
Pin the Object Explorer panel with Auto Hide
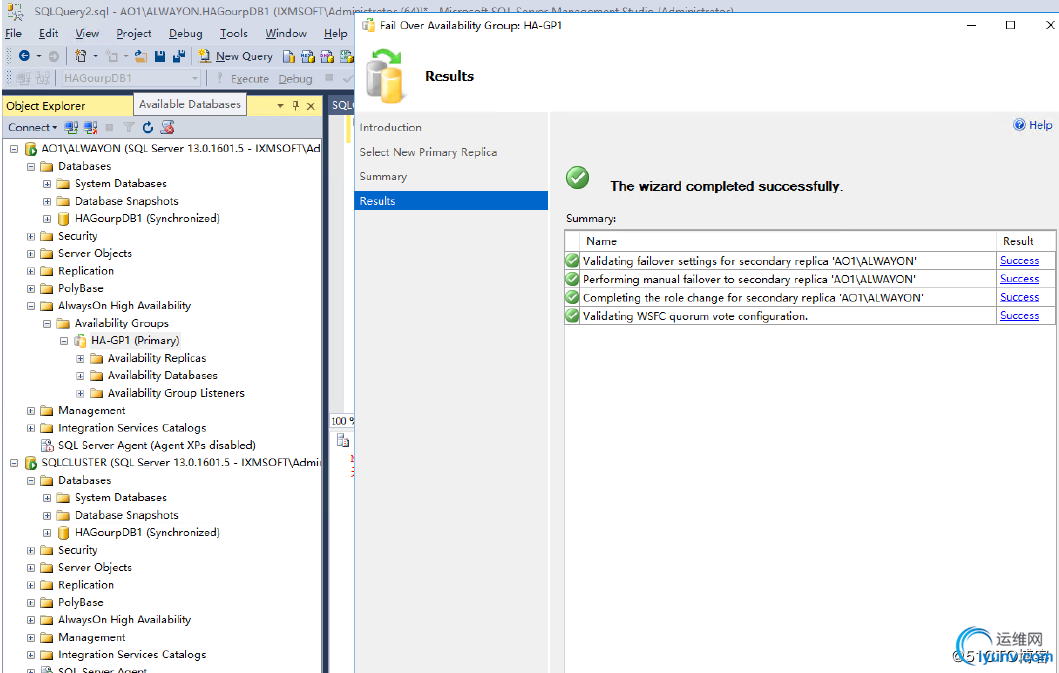(x=295, y=105)
